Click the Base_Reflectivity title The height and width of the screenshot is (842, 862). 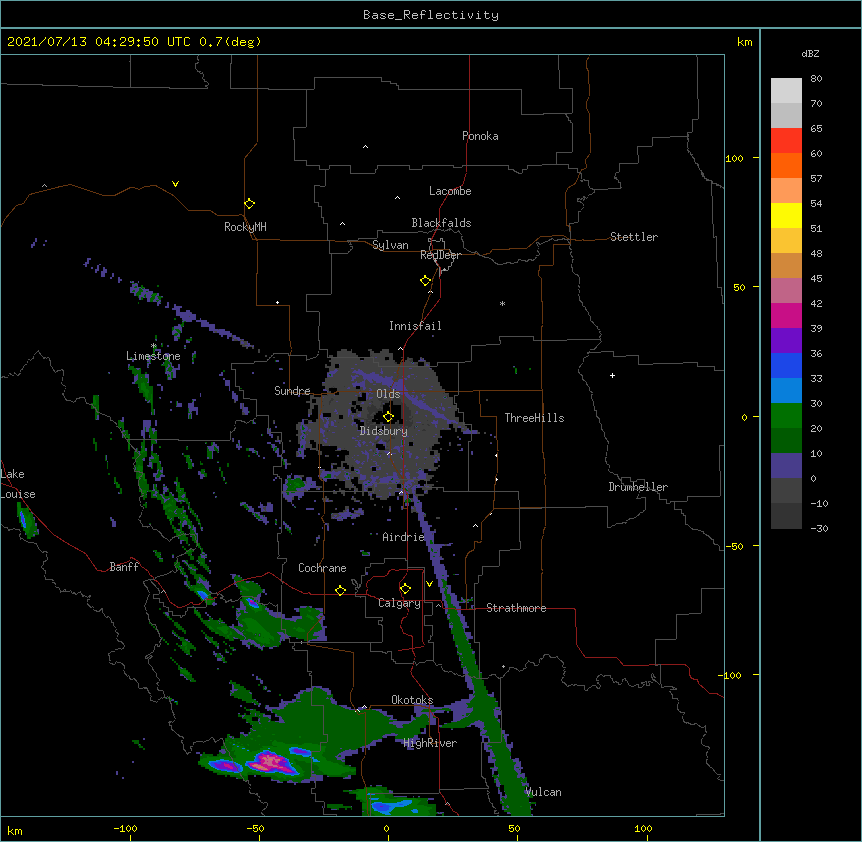431,15
